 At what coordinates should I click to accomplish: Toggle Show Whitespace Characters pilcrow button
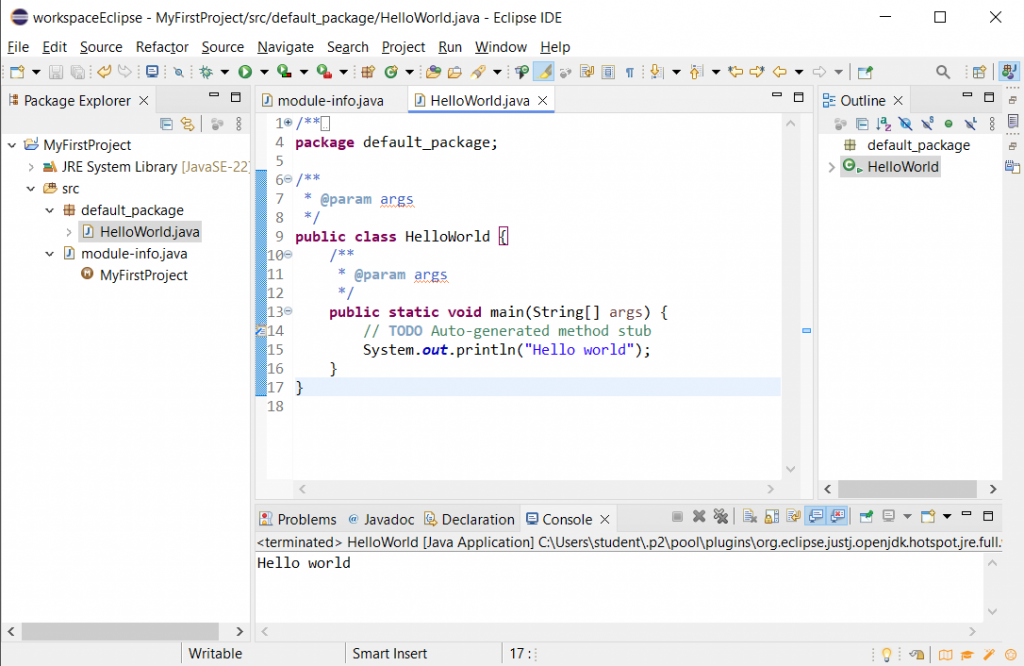click(x=630, y=72)
